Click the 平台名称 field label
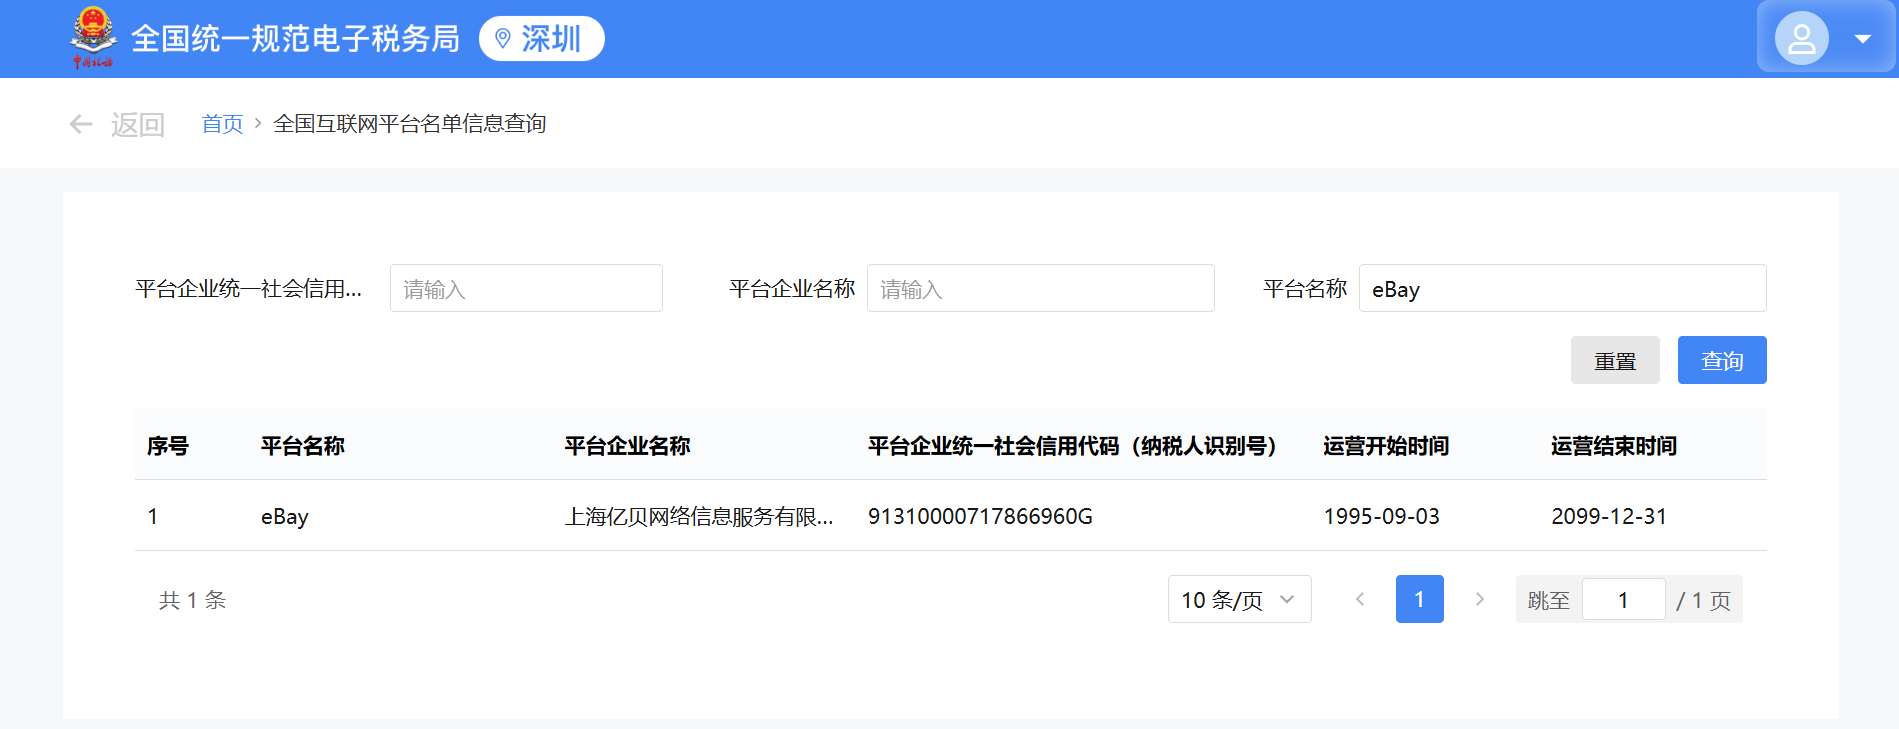The image size is (1899, 729). point(1305,289)
